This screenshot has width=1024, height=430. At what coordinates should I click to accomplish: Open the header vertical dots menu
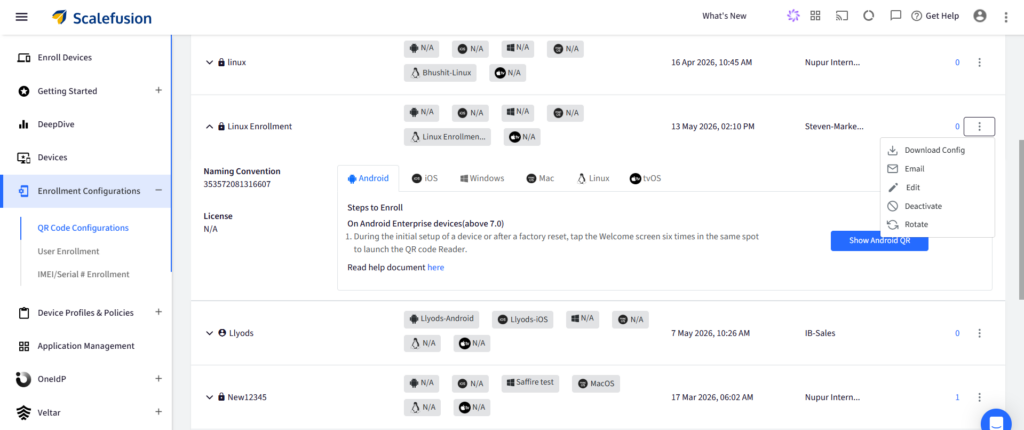[1006, 17]
